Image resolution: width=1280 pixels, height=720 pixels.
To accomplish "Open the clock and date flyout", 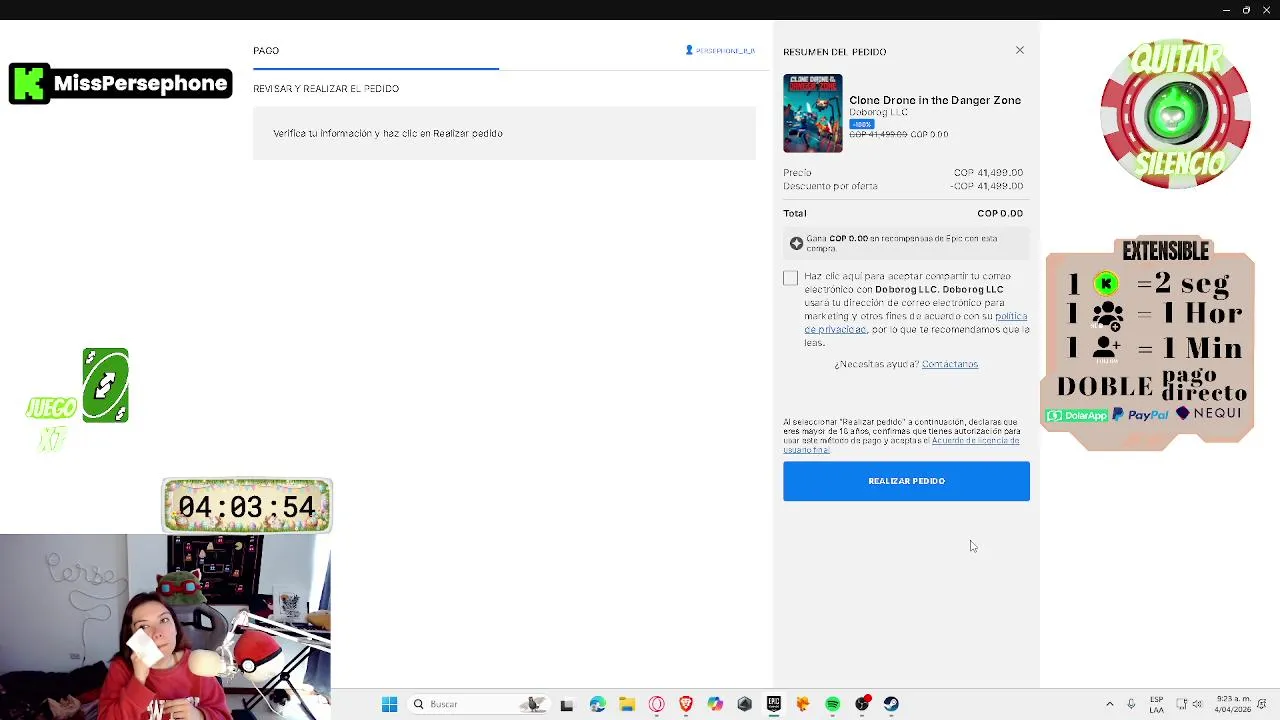I will [x=1232, y=704].
